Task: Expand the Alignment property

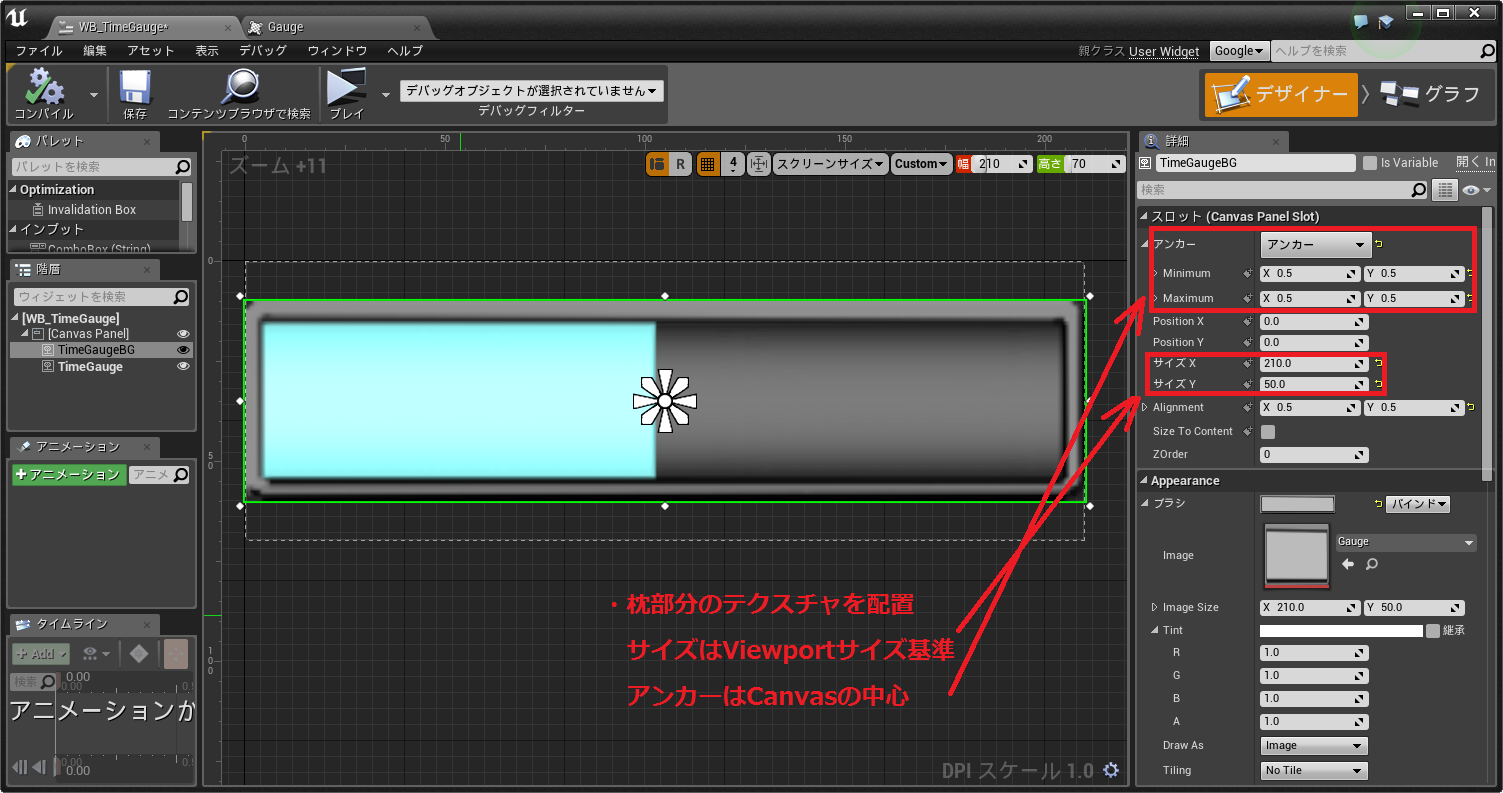Action: (x=1146, y=407)
